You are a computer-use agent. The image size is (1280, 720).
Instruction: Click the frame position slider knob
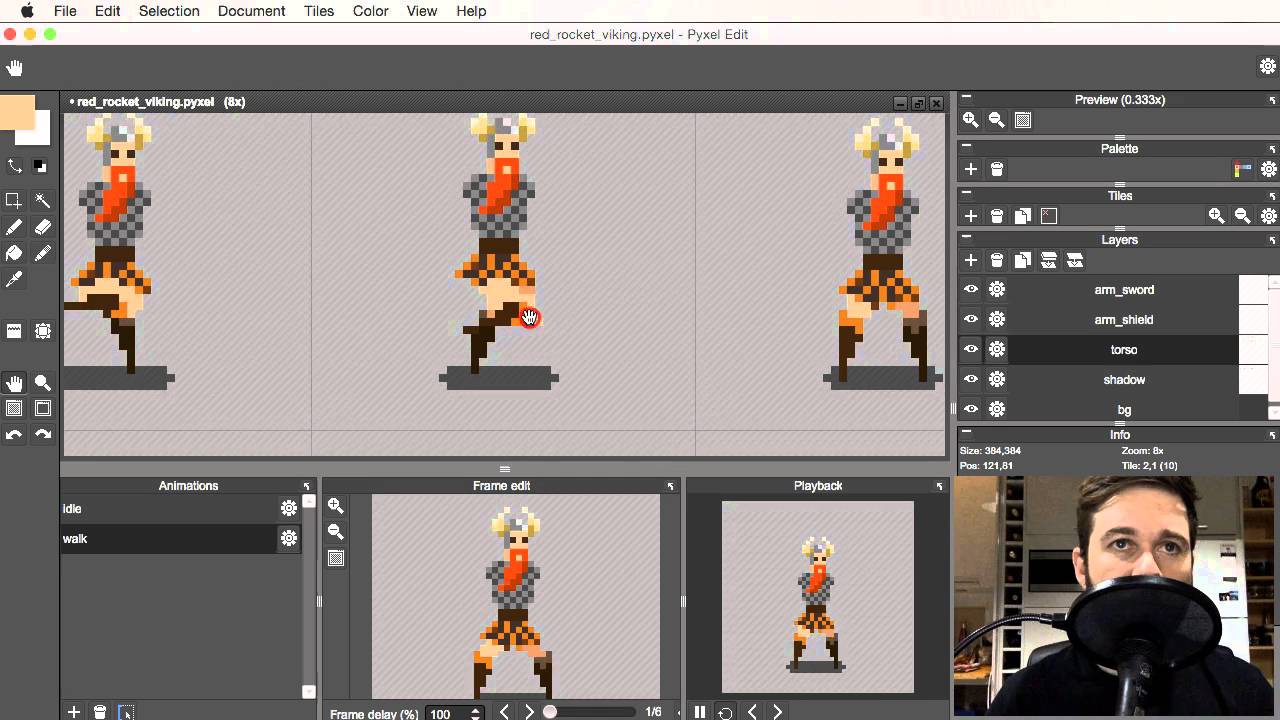pyautogui.click(x=549, y=712)
